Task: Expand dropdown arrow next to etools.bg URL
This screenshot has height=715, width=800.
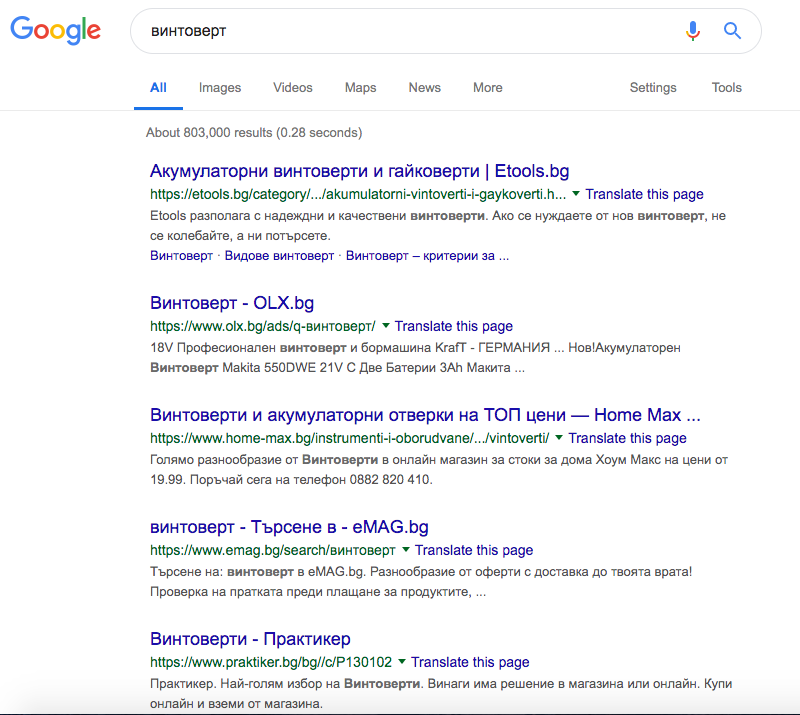Action: click(576, 194)
